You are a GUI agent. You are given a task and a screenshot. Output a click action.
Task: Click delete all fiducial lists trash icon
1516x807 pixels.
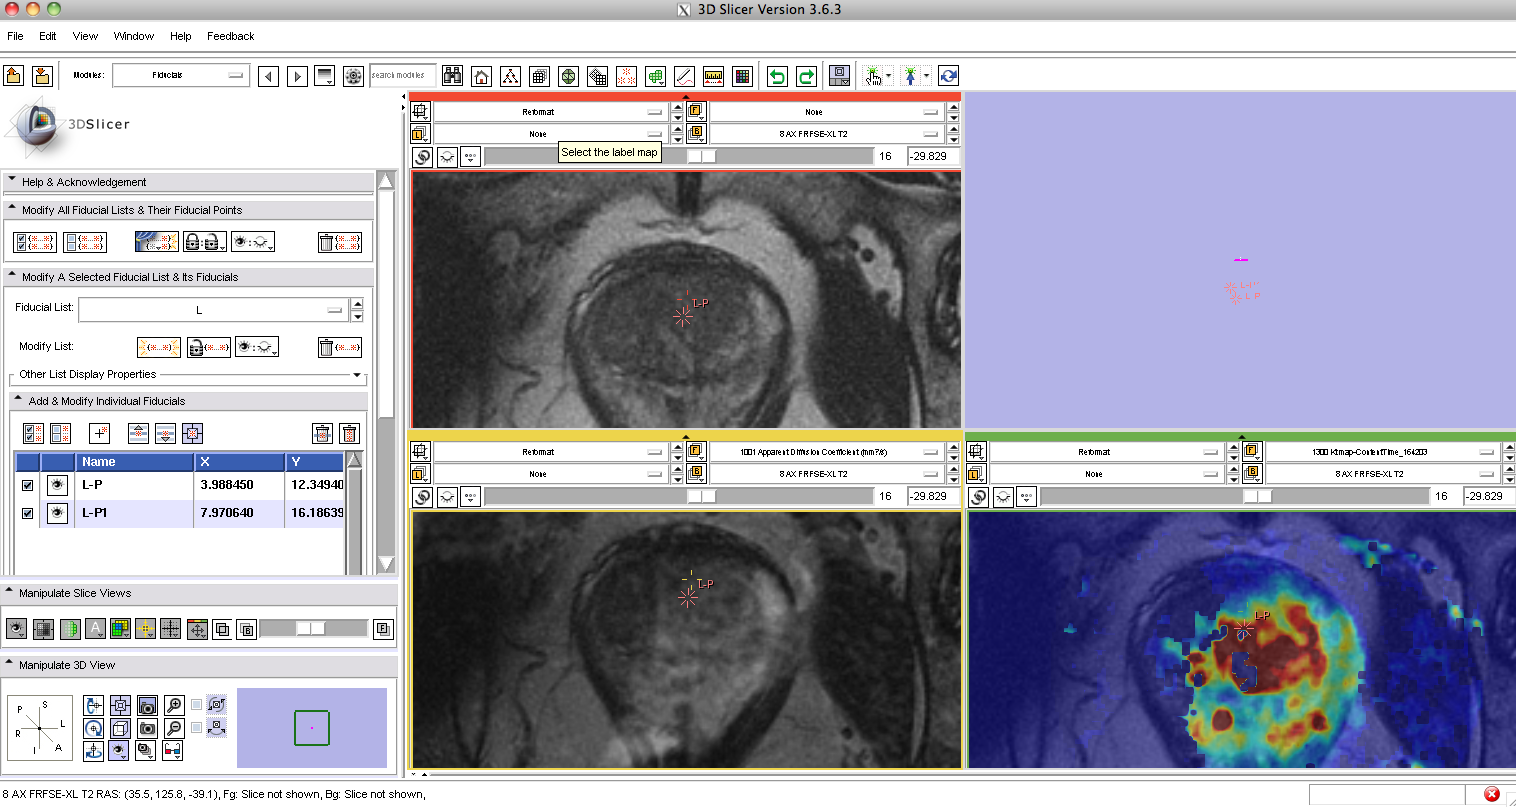[x=339, y=242]
